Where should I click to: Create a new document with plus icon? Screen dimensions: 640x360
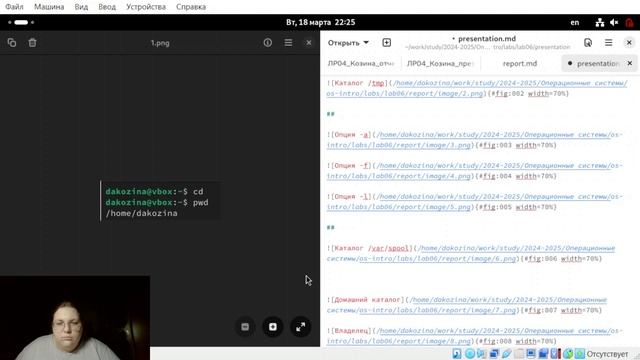pyautogui.click(x=387, y=42)
